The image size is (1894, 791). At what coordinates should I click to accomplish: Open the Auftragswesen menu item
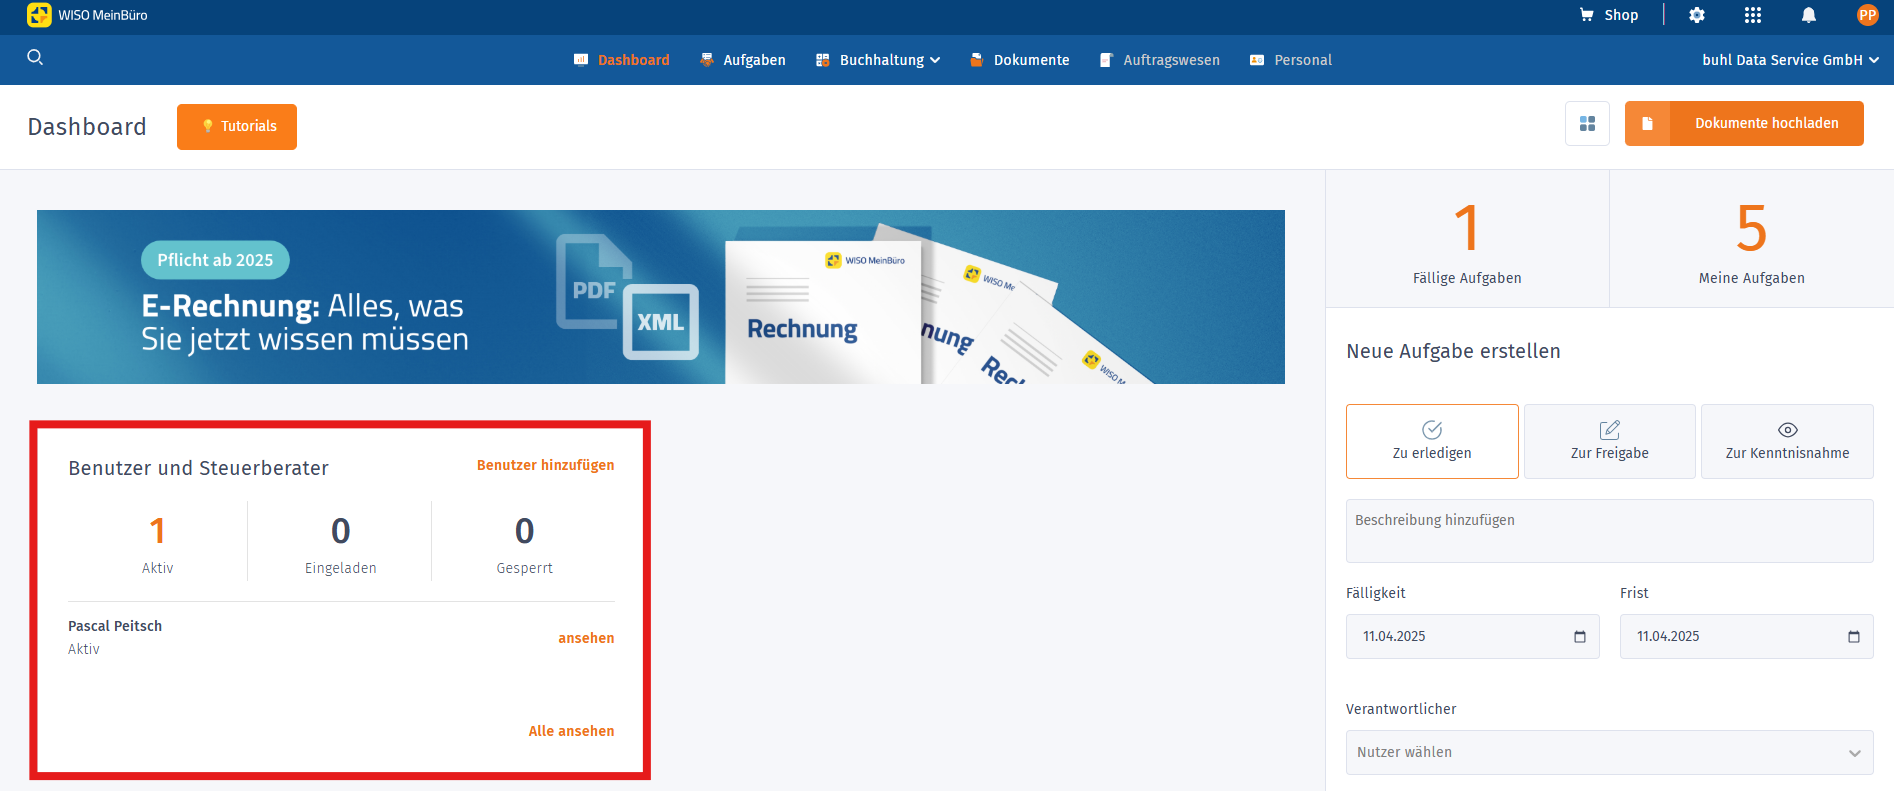[x=1160, y=60]
